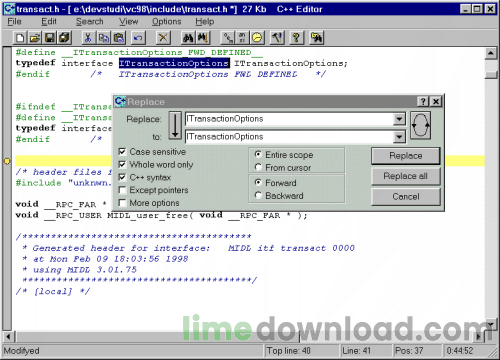Click the Replace all button

tap(406, 176)
